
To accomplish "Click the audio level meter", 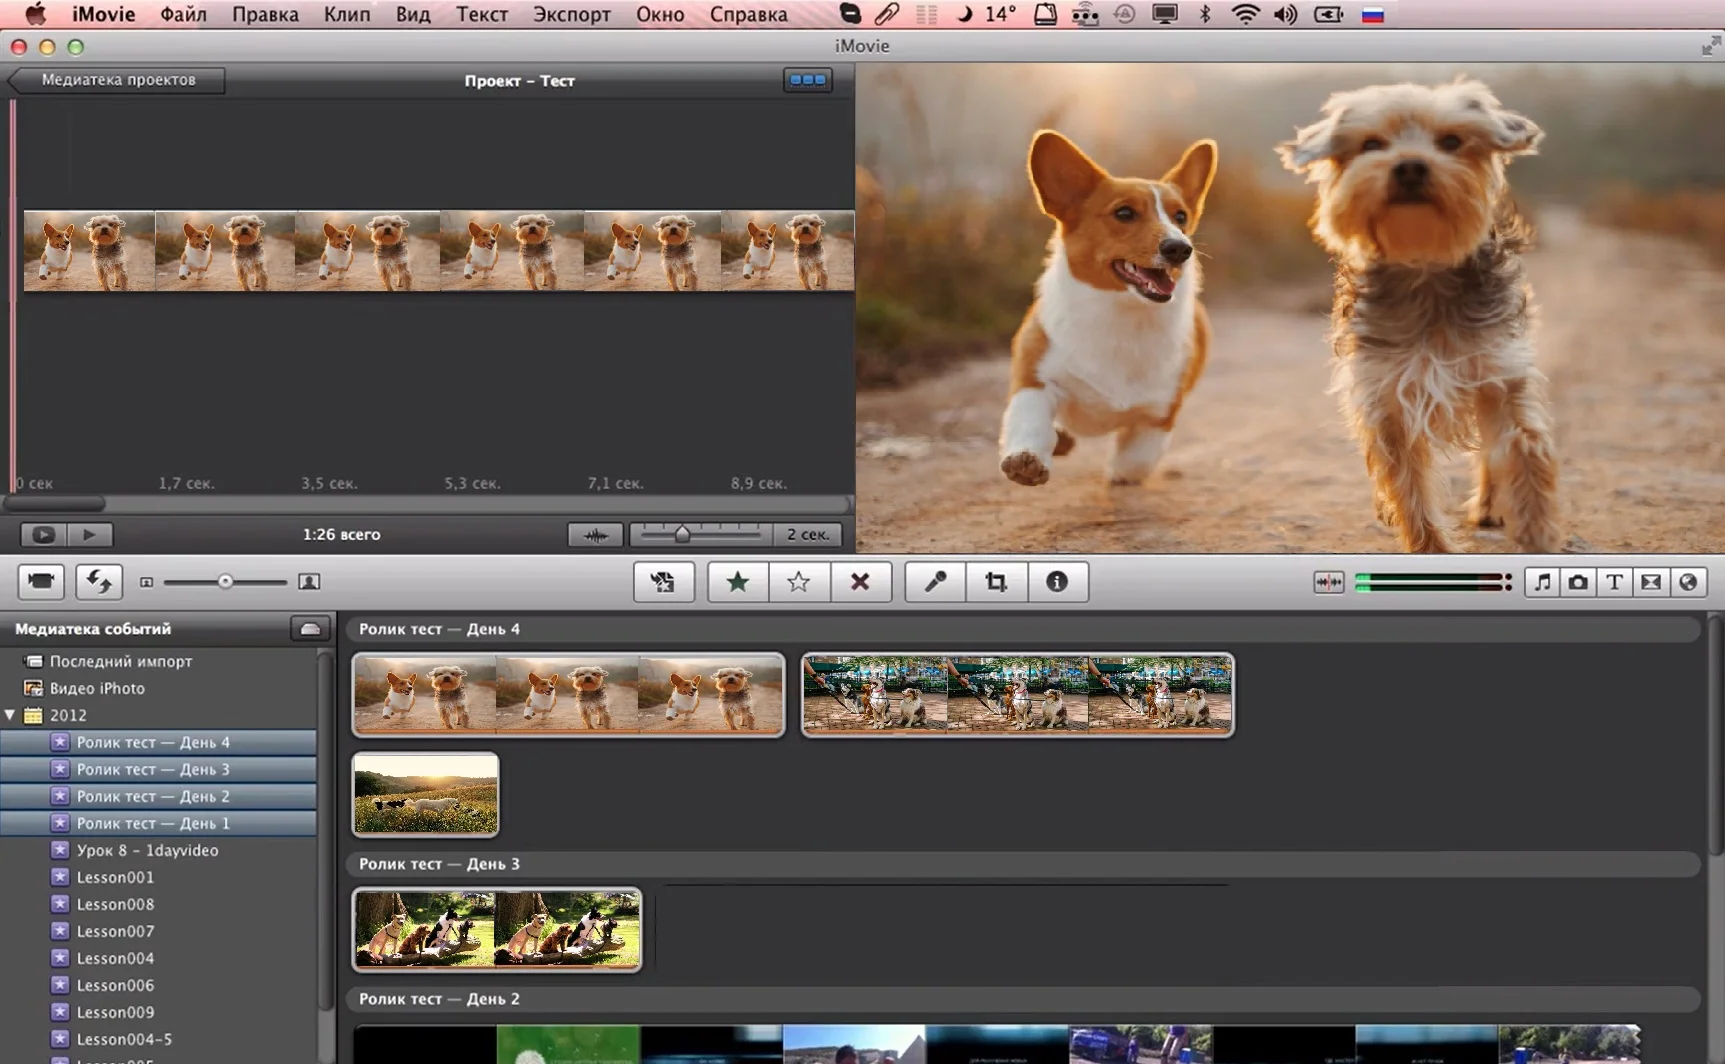I will coord(1433,582).
